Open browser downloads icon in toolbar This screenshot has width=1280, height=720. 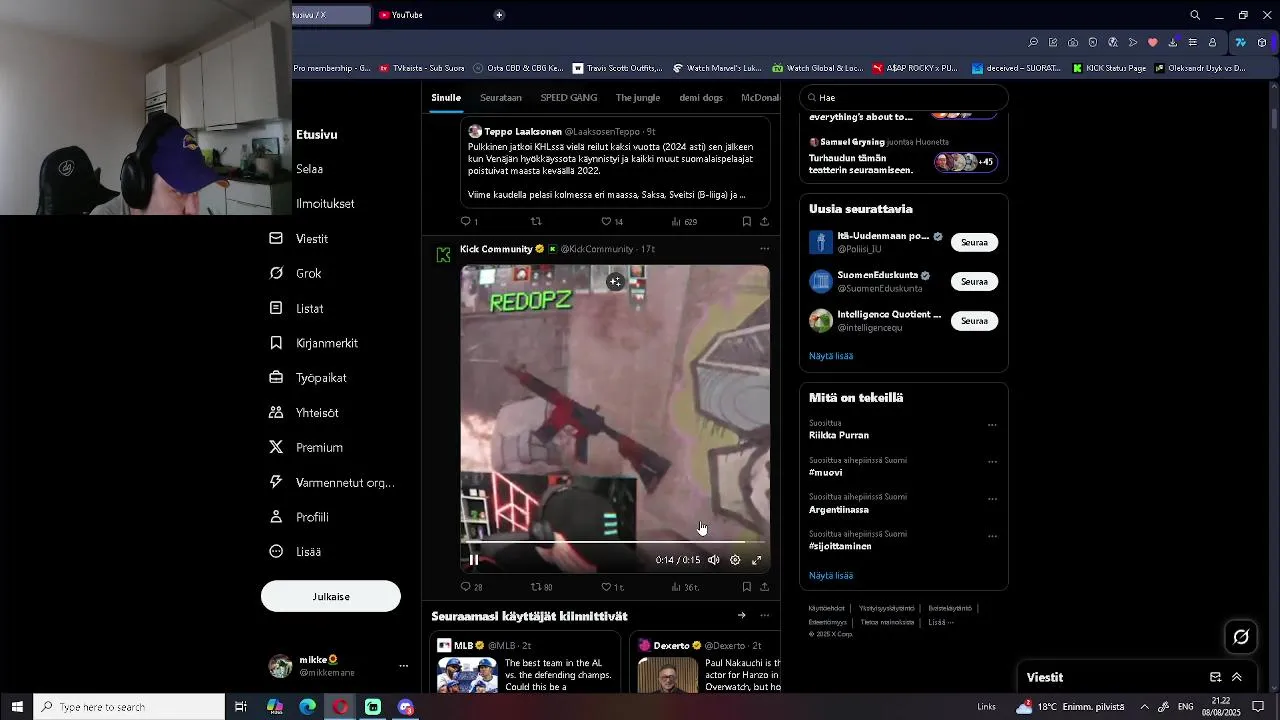(1172, 42)
